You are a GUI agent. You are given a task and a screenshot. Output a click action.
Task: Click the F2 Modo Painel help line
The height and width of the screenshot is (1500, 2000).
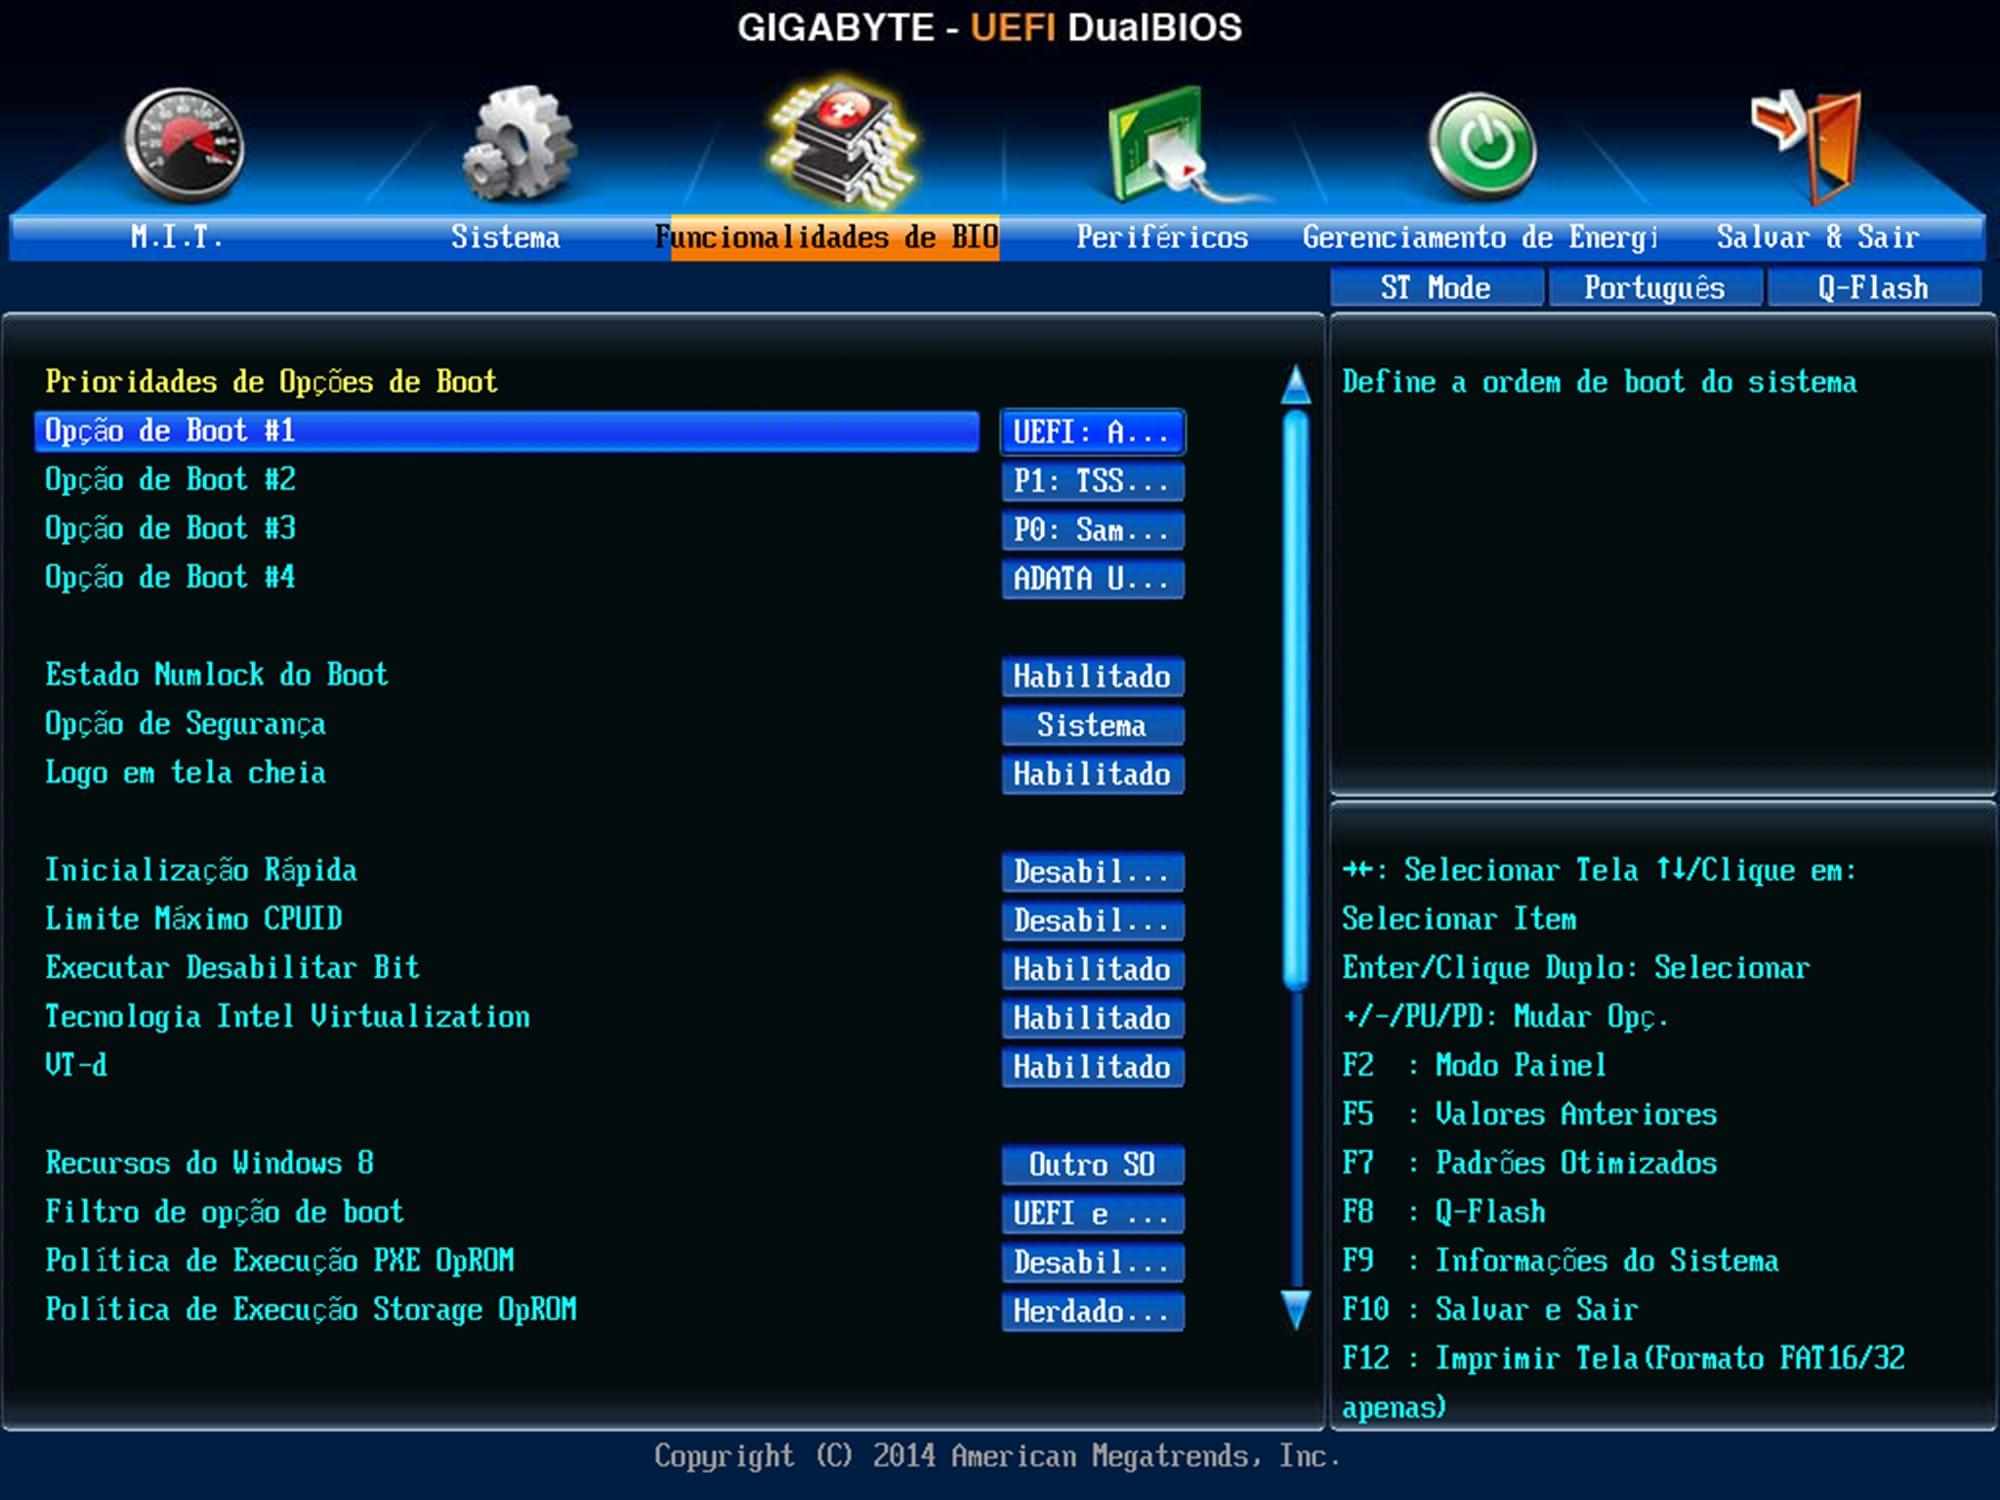pos(1474,1065)
